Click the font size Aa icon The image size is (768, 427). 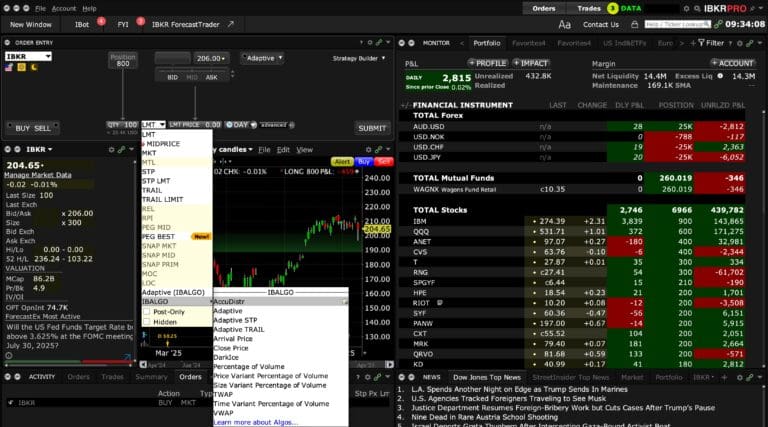pyautogui.click(x=564, y=24)
